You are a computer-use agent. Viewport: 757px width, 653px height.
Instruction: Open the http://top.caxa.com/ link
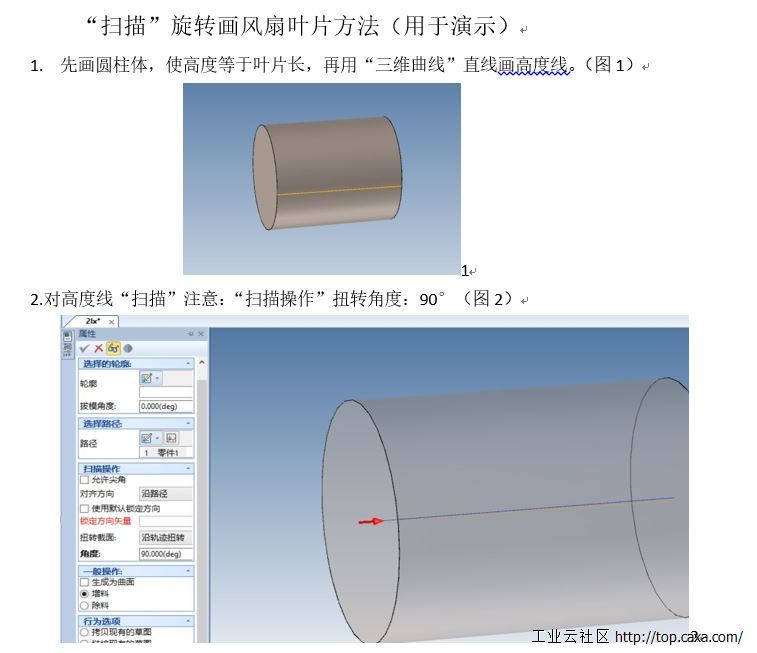point(678,637)
